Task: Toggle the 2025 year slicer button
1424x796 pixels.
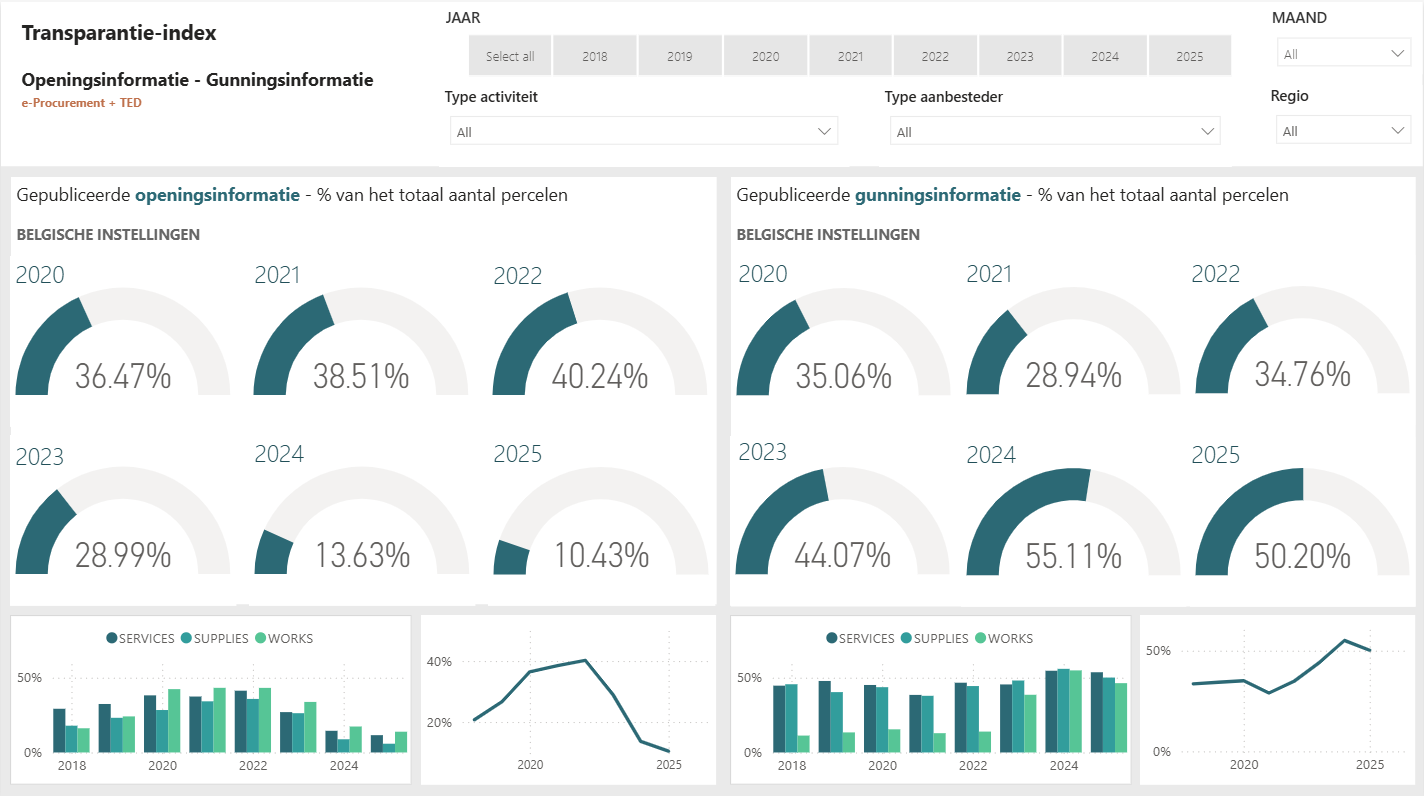Action: [1190, 56]
